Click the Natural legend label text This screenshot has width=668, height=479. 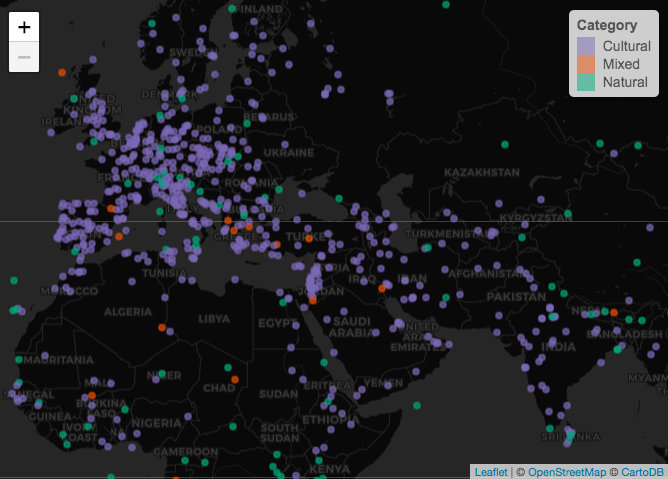click(x=625, y=82)
